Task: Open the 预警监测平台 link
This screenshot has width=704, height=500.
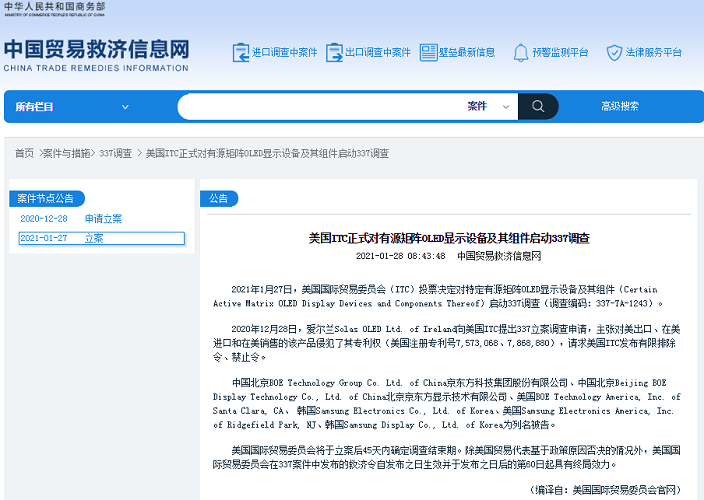Action: [x=560, y=53]
